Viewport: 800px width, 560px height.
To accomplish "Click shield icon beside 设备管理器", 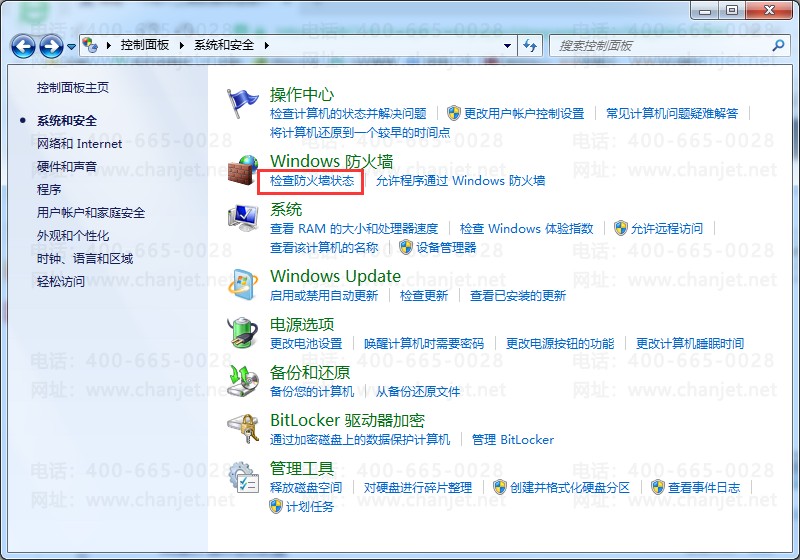I will (x=406, y=248).
